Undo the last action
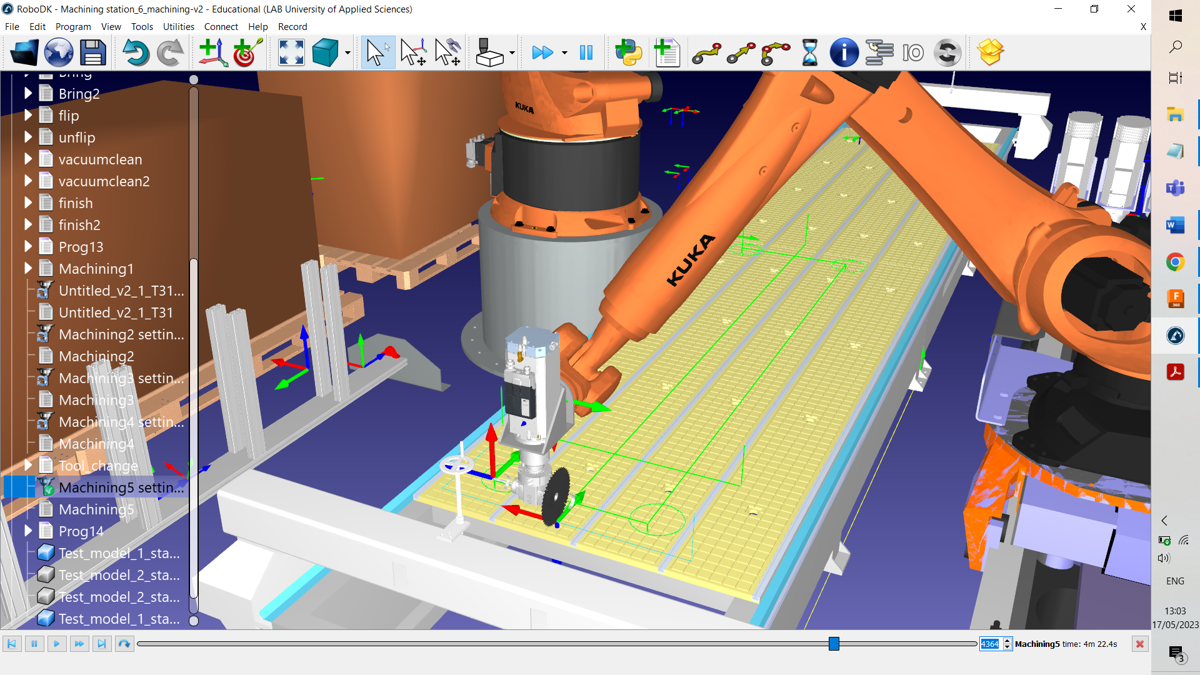1200x675 pixels. [135, 53]
